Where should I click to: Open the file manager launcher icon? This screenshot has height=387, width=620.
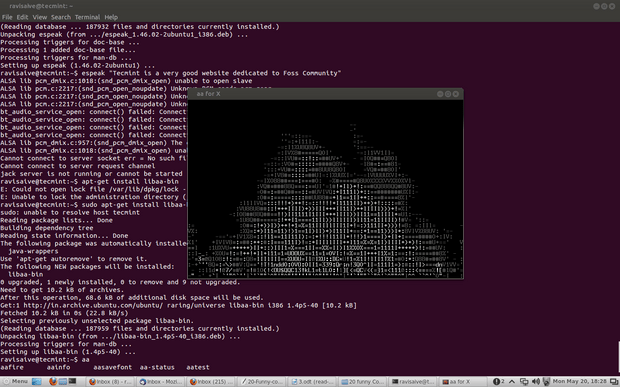[63, 381]
